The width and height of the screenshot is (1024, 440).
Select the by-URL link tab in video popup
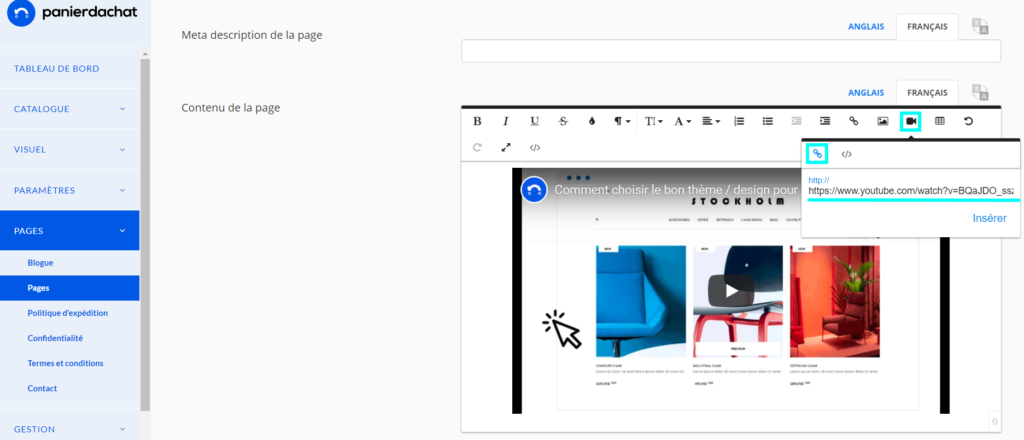pyautogui.click(x=817, y=153)
